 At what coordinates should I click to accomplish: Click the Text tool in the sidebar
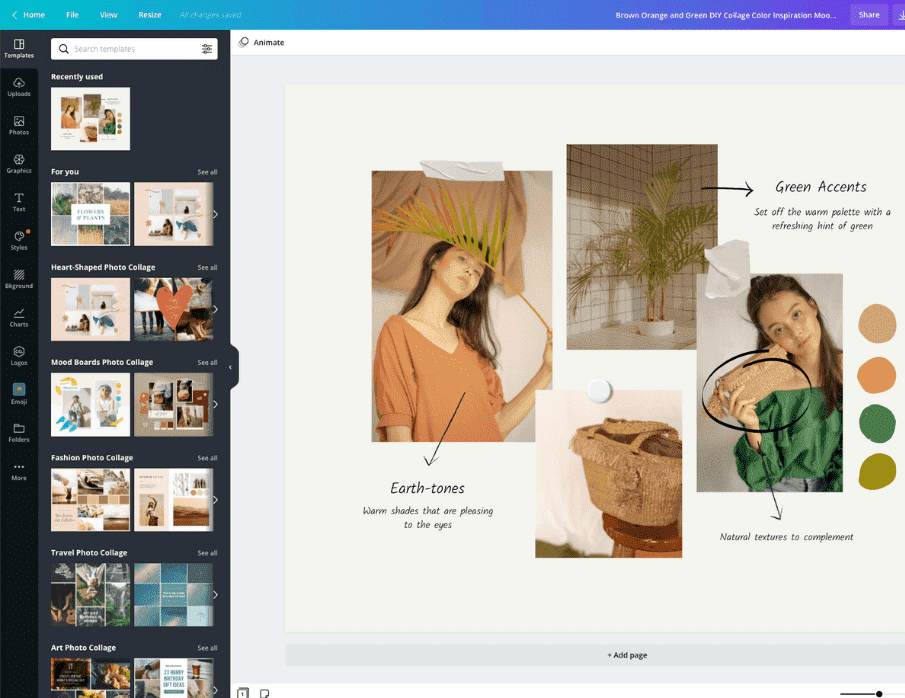tap(19, 199)
